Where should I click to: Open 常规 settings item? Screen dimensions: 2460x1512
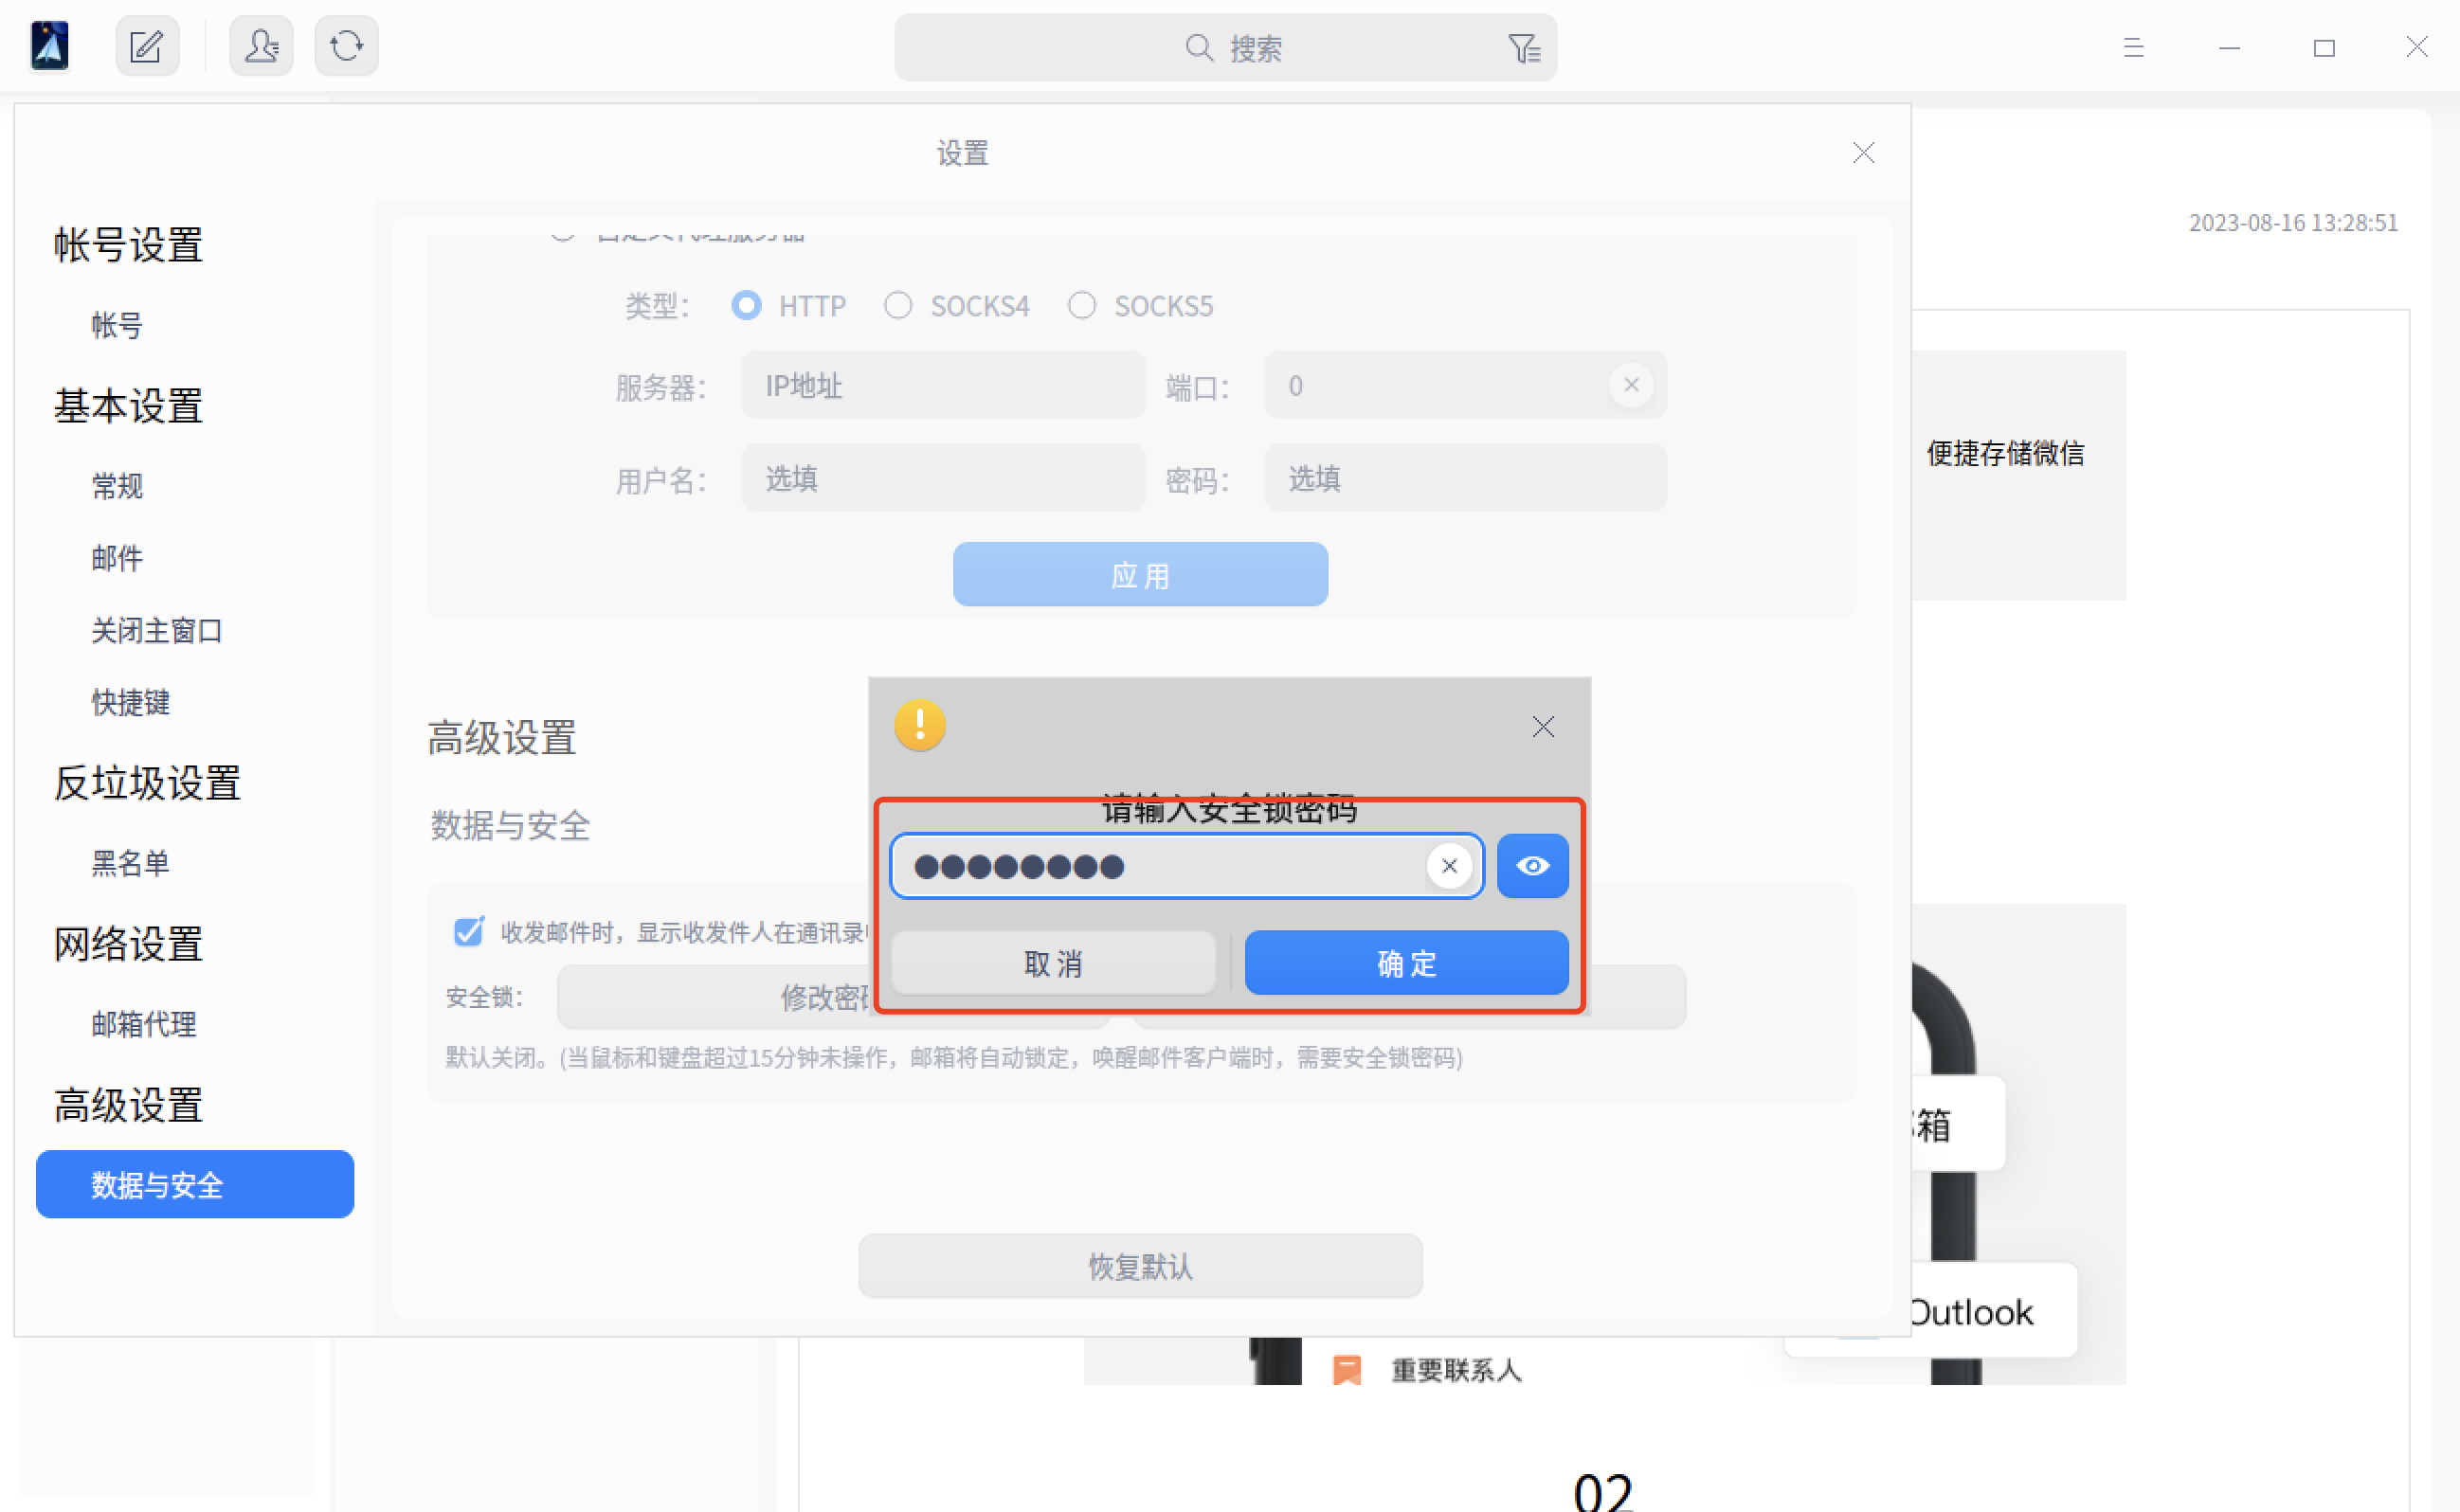click(x=117, y=486)
